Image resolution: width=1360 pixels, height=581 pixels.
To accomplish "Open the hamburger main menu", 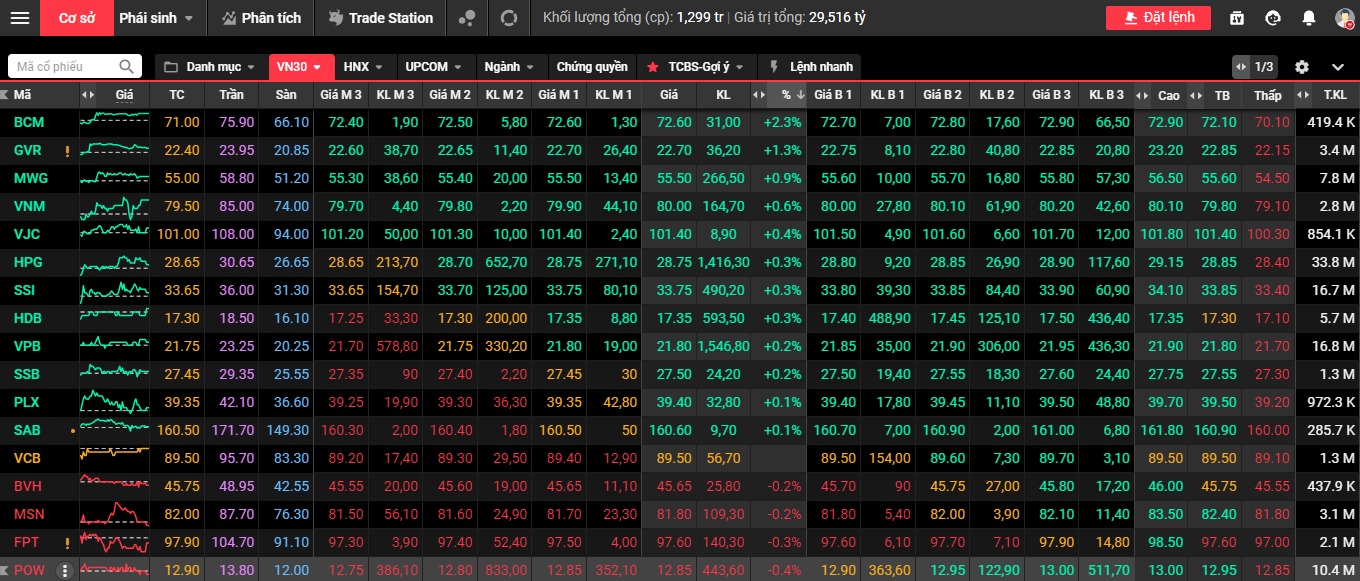I will [x=20, y=18].
